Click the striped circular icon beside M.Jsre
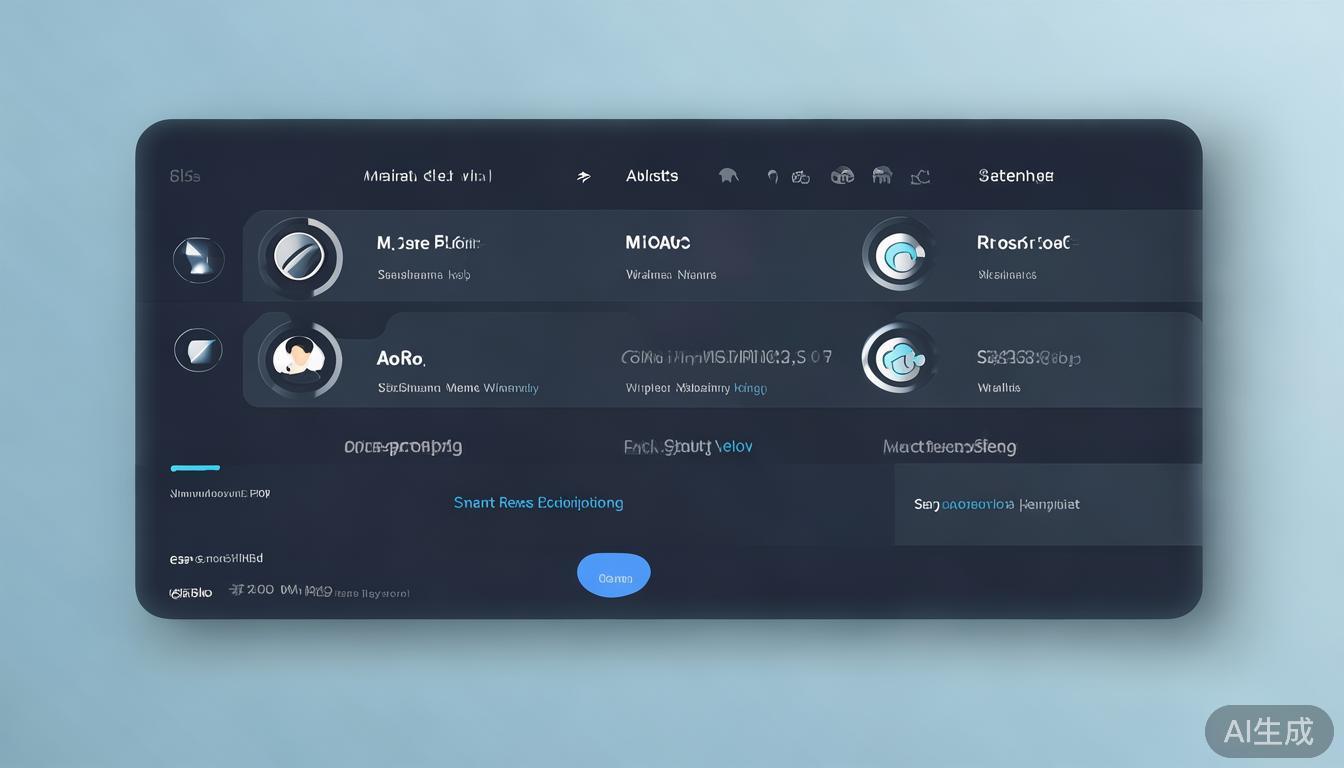This screenshot has height=768, width=1344. (300, 258)
